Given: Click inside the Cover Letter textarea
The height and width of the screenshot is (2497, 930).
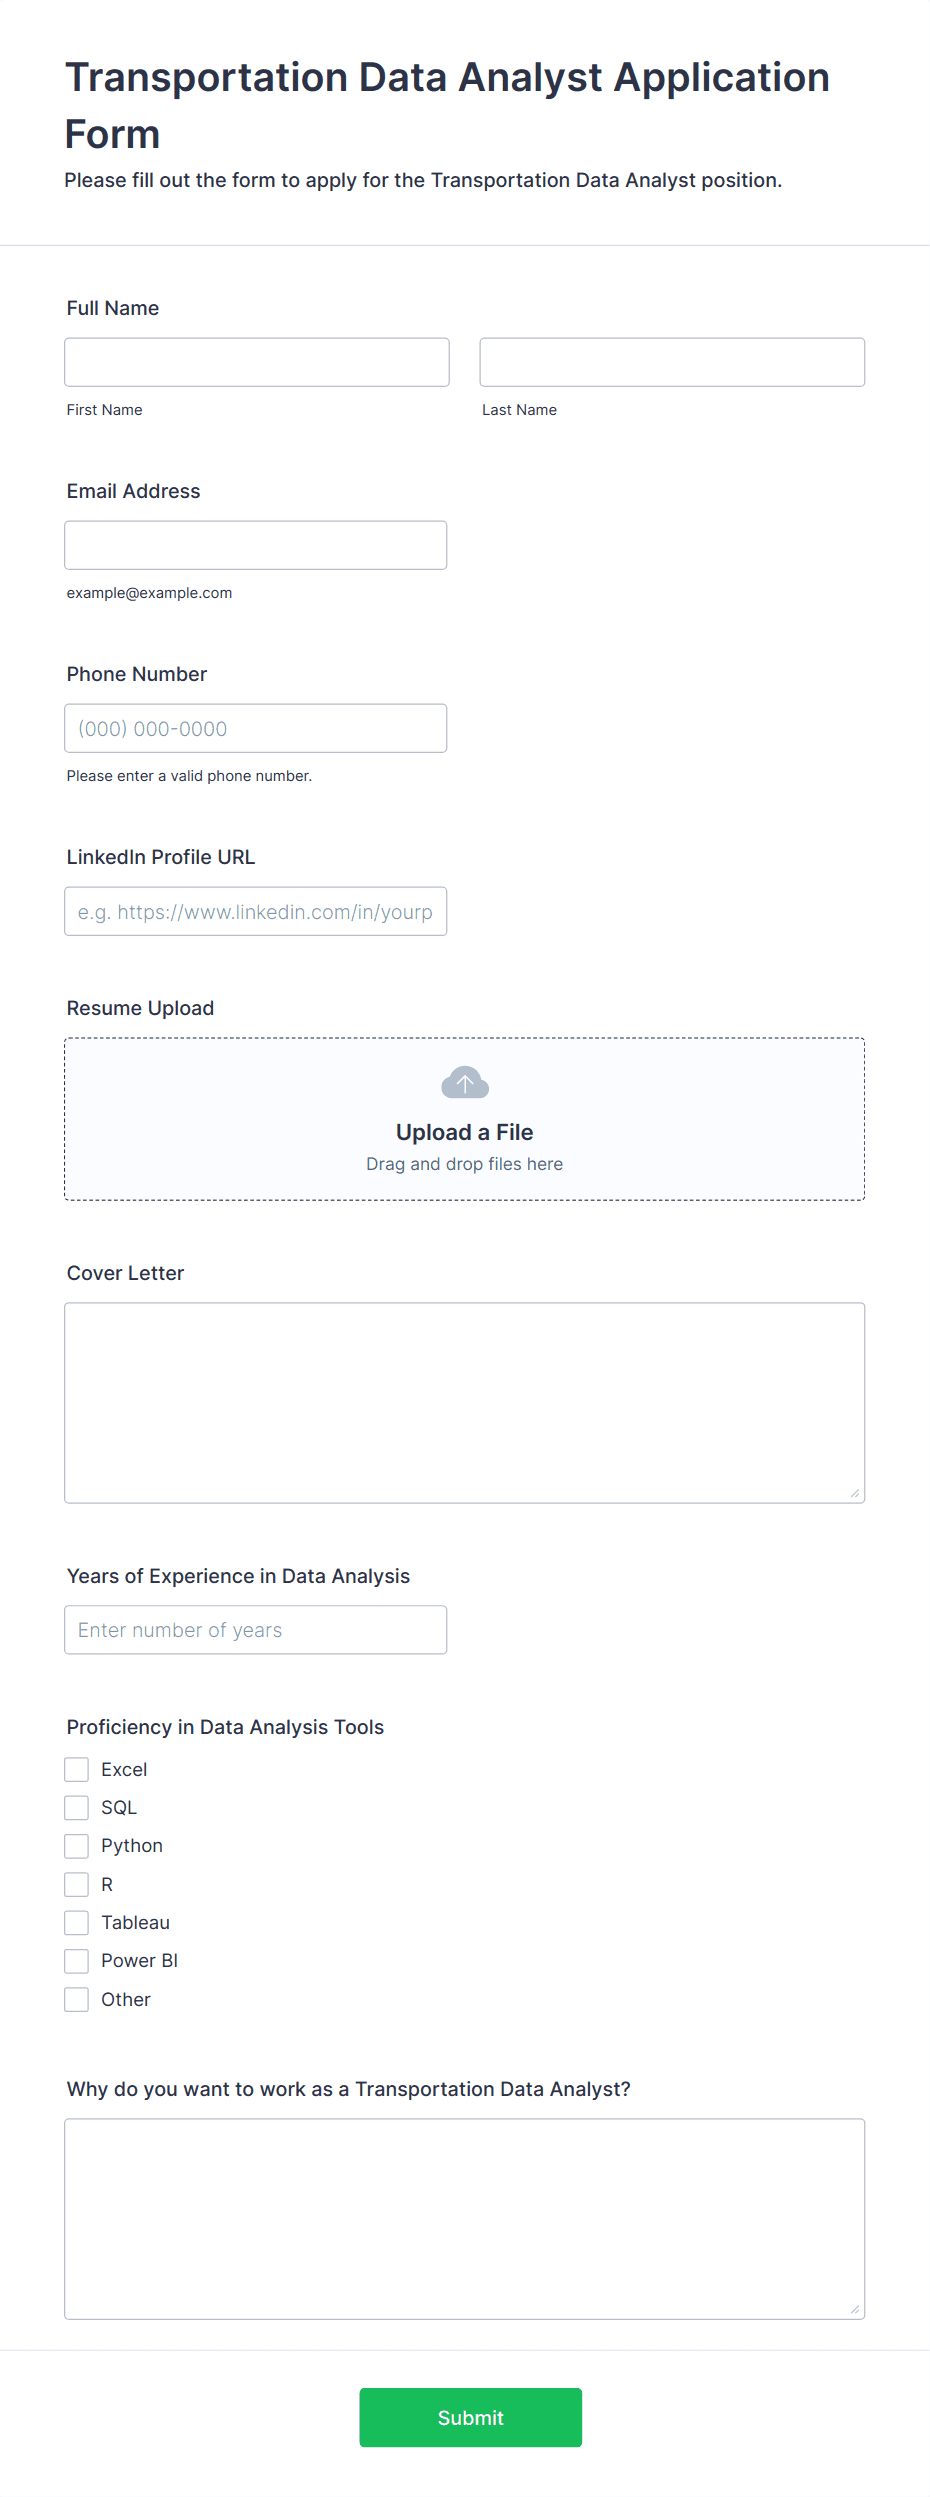Looking at the screenshot, I should 465,1402.
